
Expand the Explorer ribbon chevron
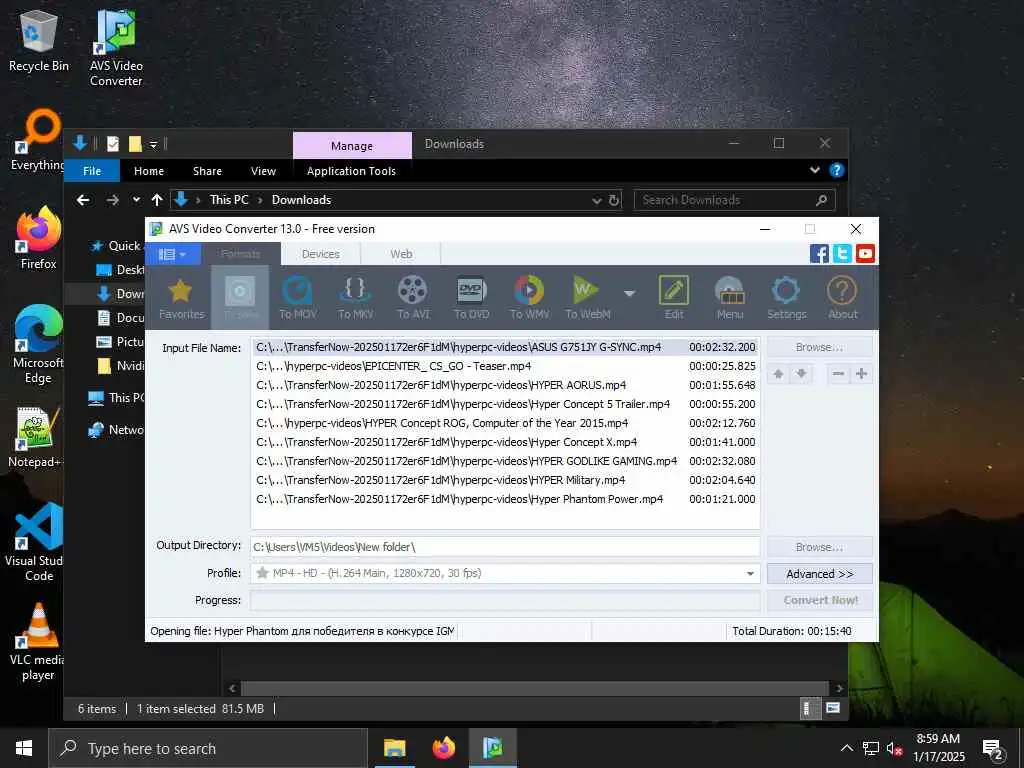(x=814, y=170)
